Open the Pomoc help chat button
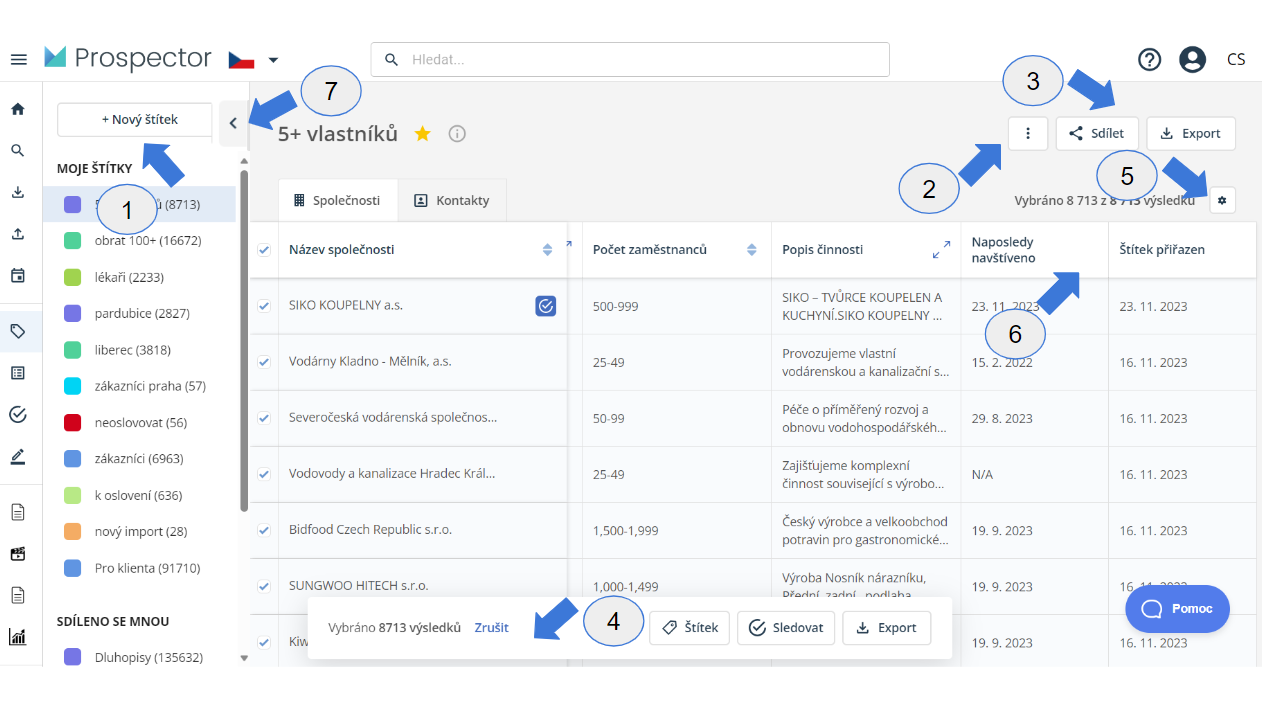This screenshot has height=702, width=1262. pos(1177,609)
